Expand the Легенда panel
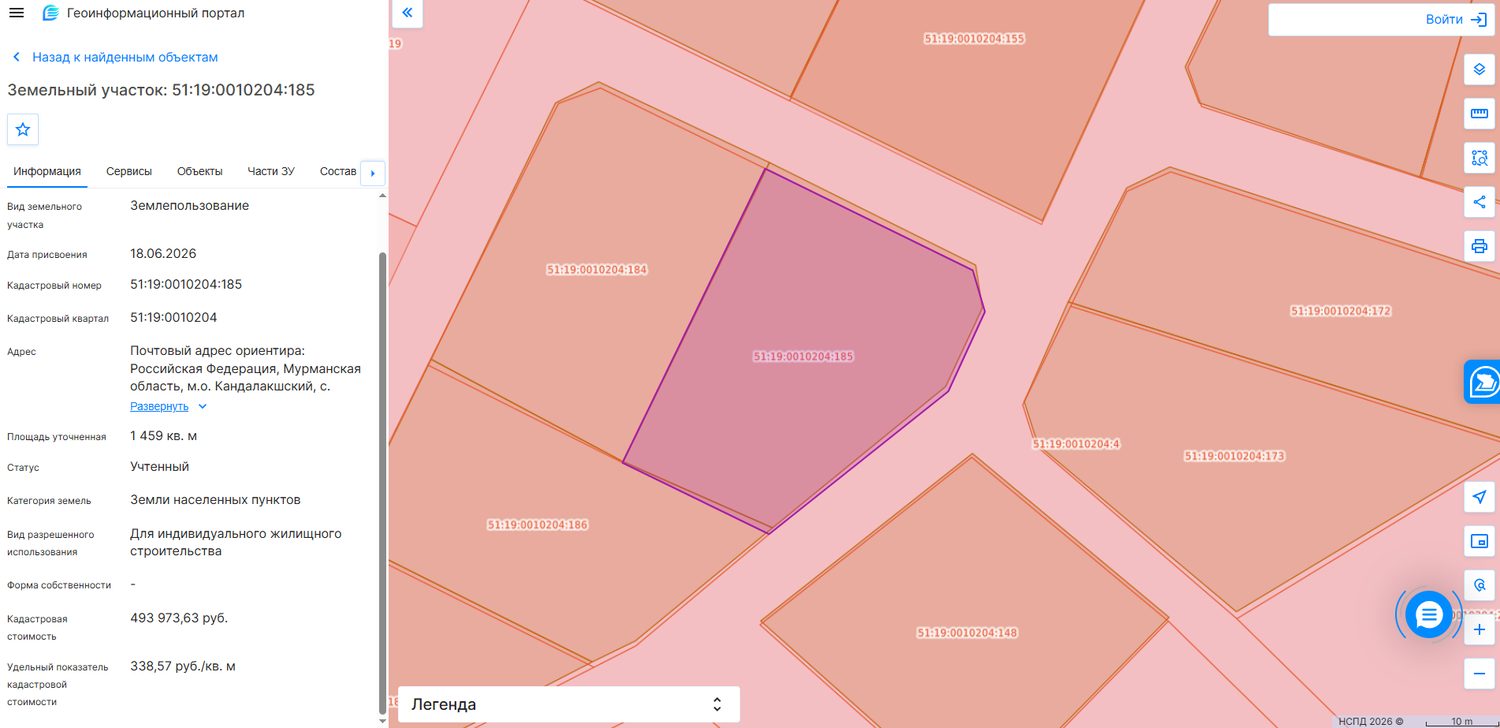The height and width of the screenshot is (728, 1500). pyautogui.click(x=569, y=704)
